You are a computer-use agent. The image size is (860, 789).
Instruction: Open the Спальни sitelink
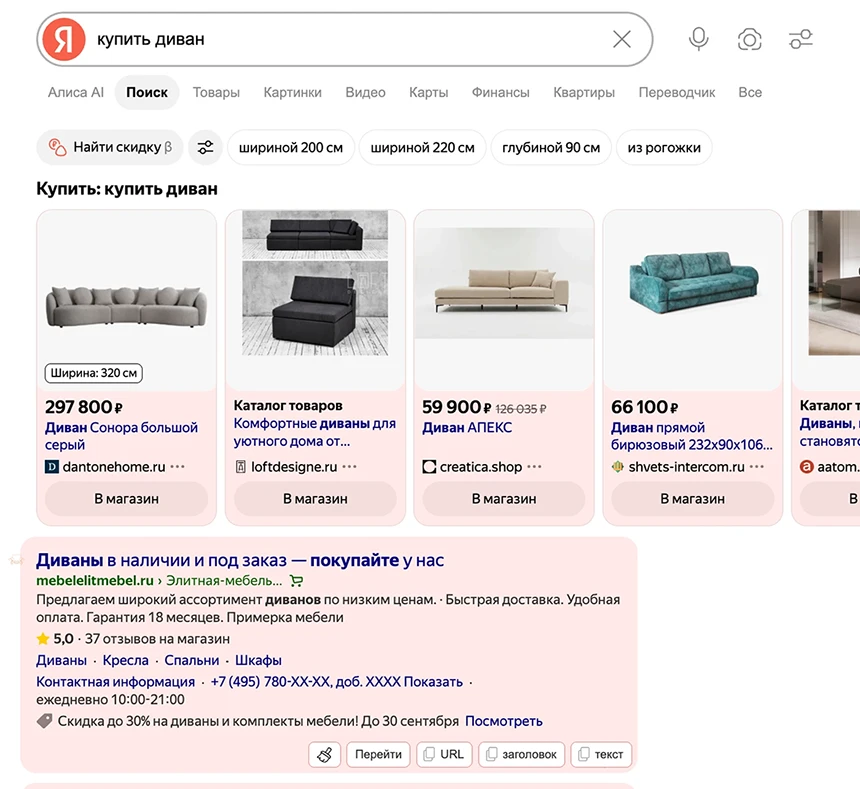click(191, 660)
